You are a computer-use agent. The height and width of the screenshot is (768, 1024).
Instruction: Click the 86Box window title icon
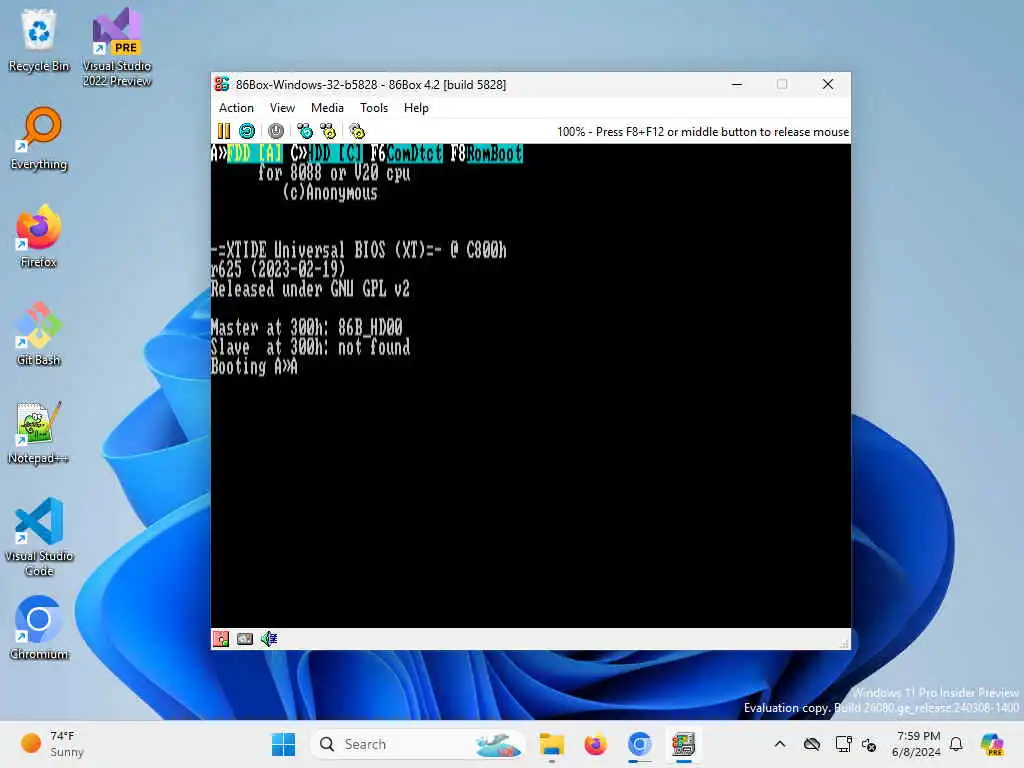222,84
